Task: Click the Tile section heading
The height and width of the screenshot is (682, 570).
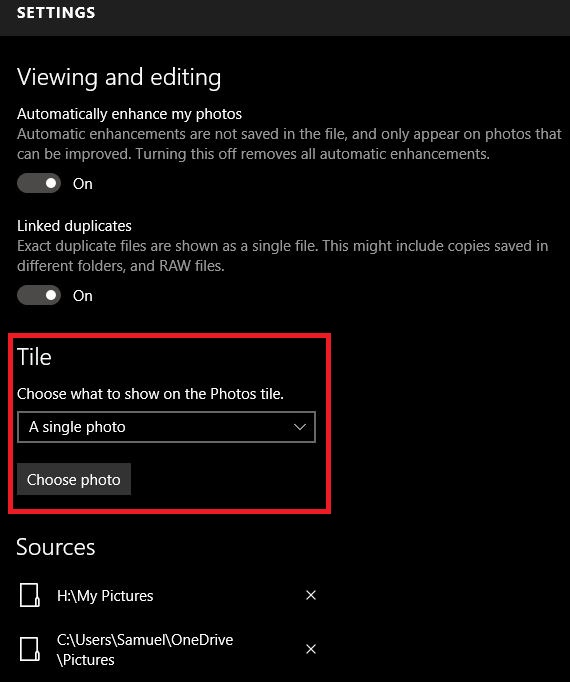Action: pyautogui.click(x=34, y=357)
